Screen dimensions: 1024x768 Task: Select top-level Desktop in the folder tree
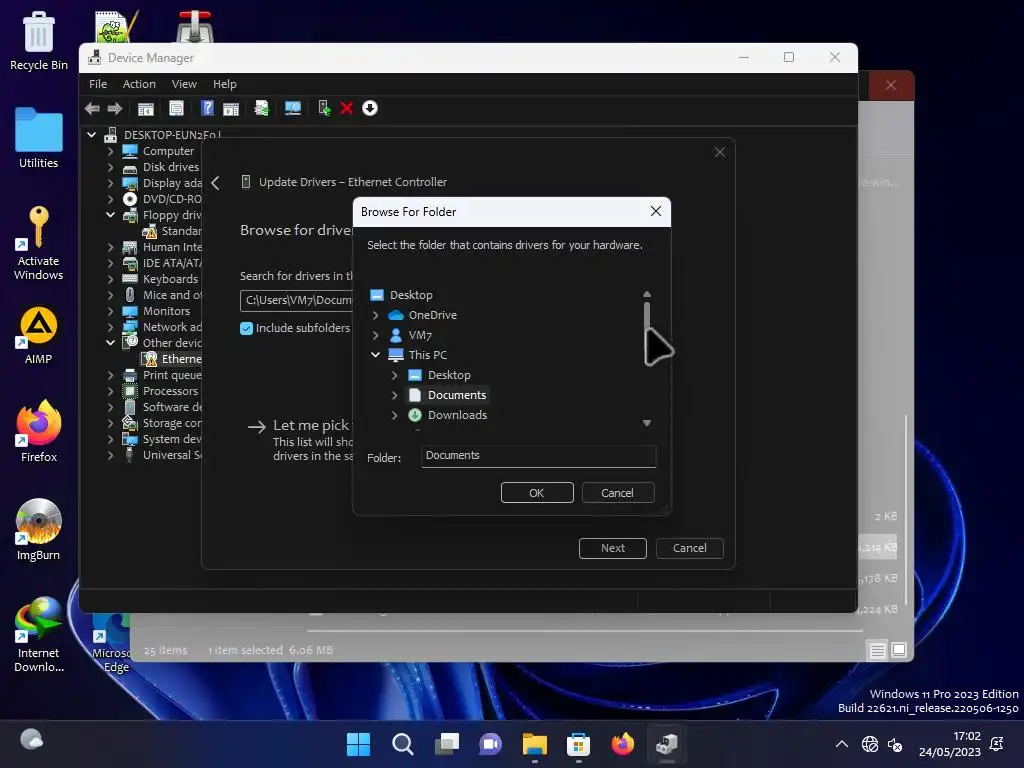(411, 295)
